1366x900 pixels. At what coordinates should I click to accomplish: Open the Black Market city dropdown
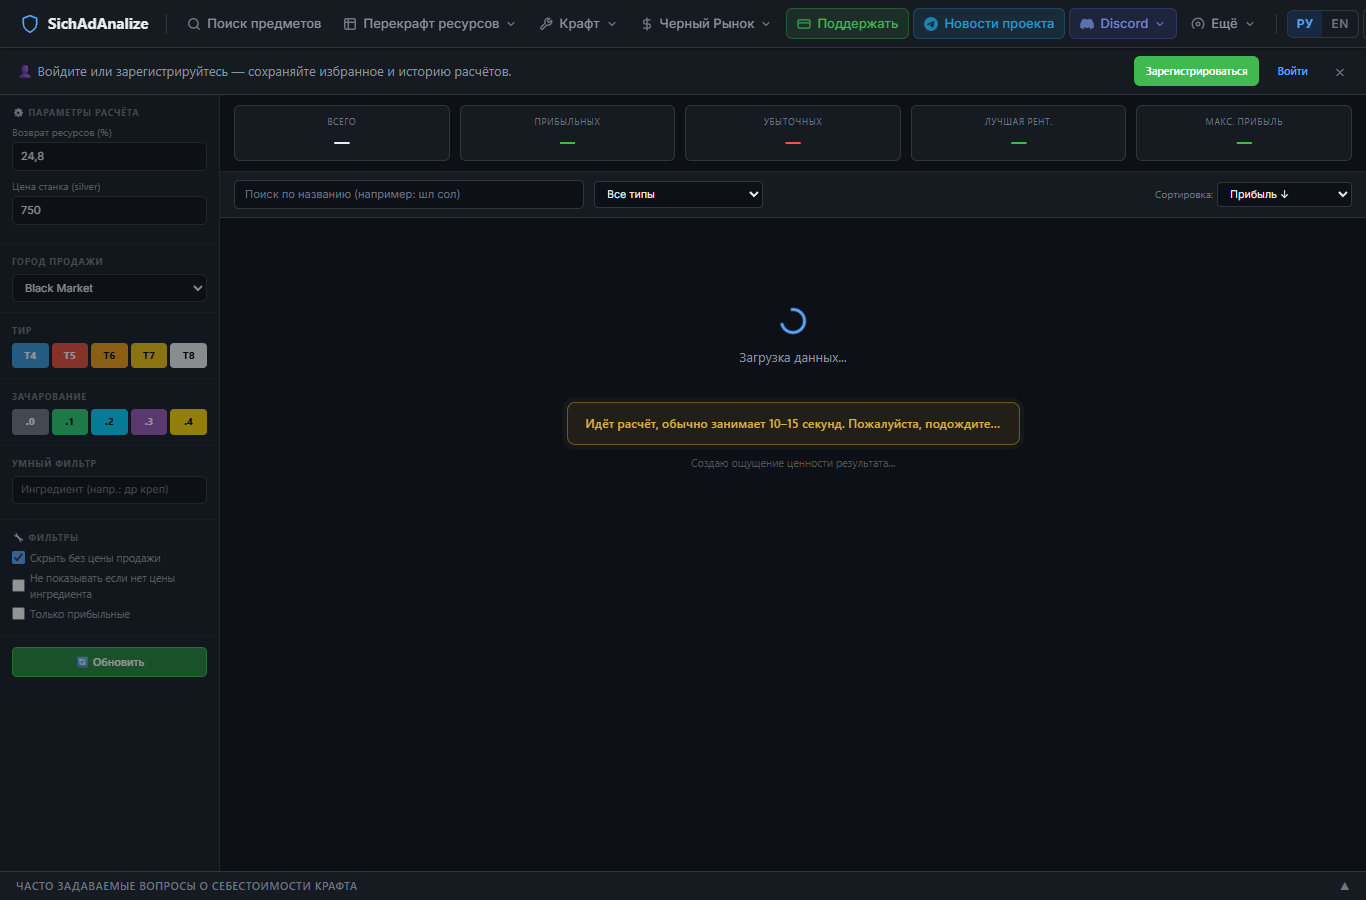pyautogui.click(x=109, y=288)
